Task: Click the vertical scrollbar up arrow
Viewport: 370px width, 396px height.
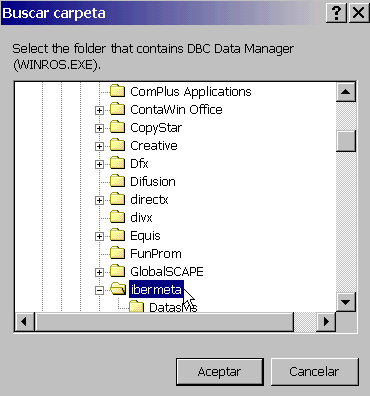Action: coord(346,92)
